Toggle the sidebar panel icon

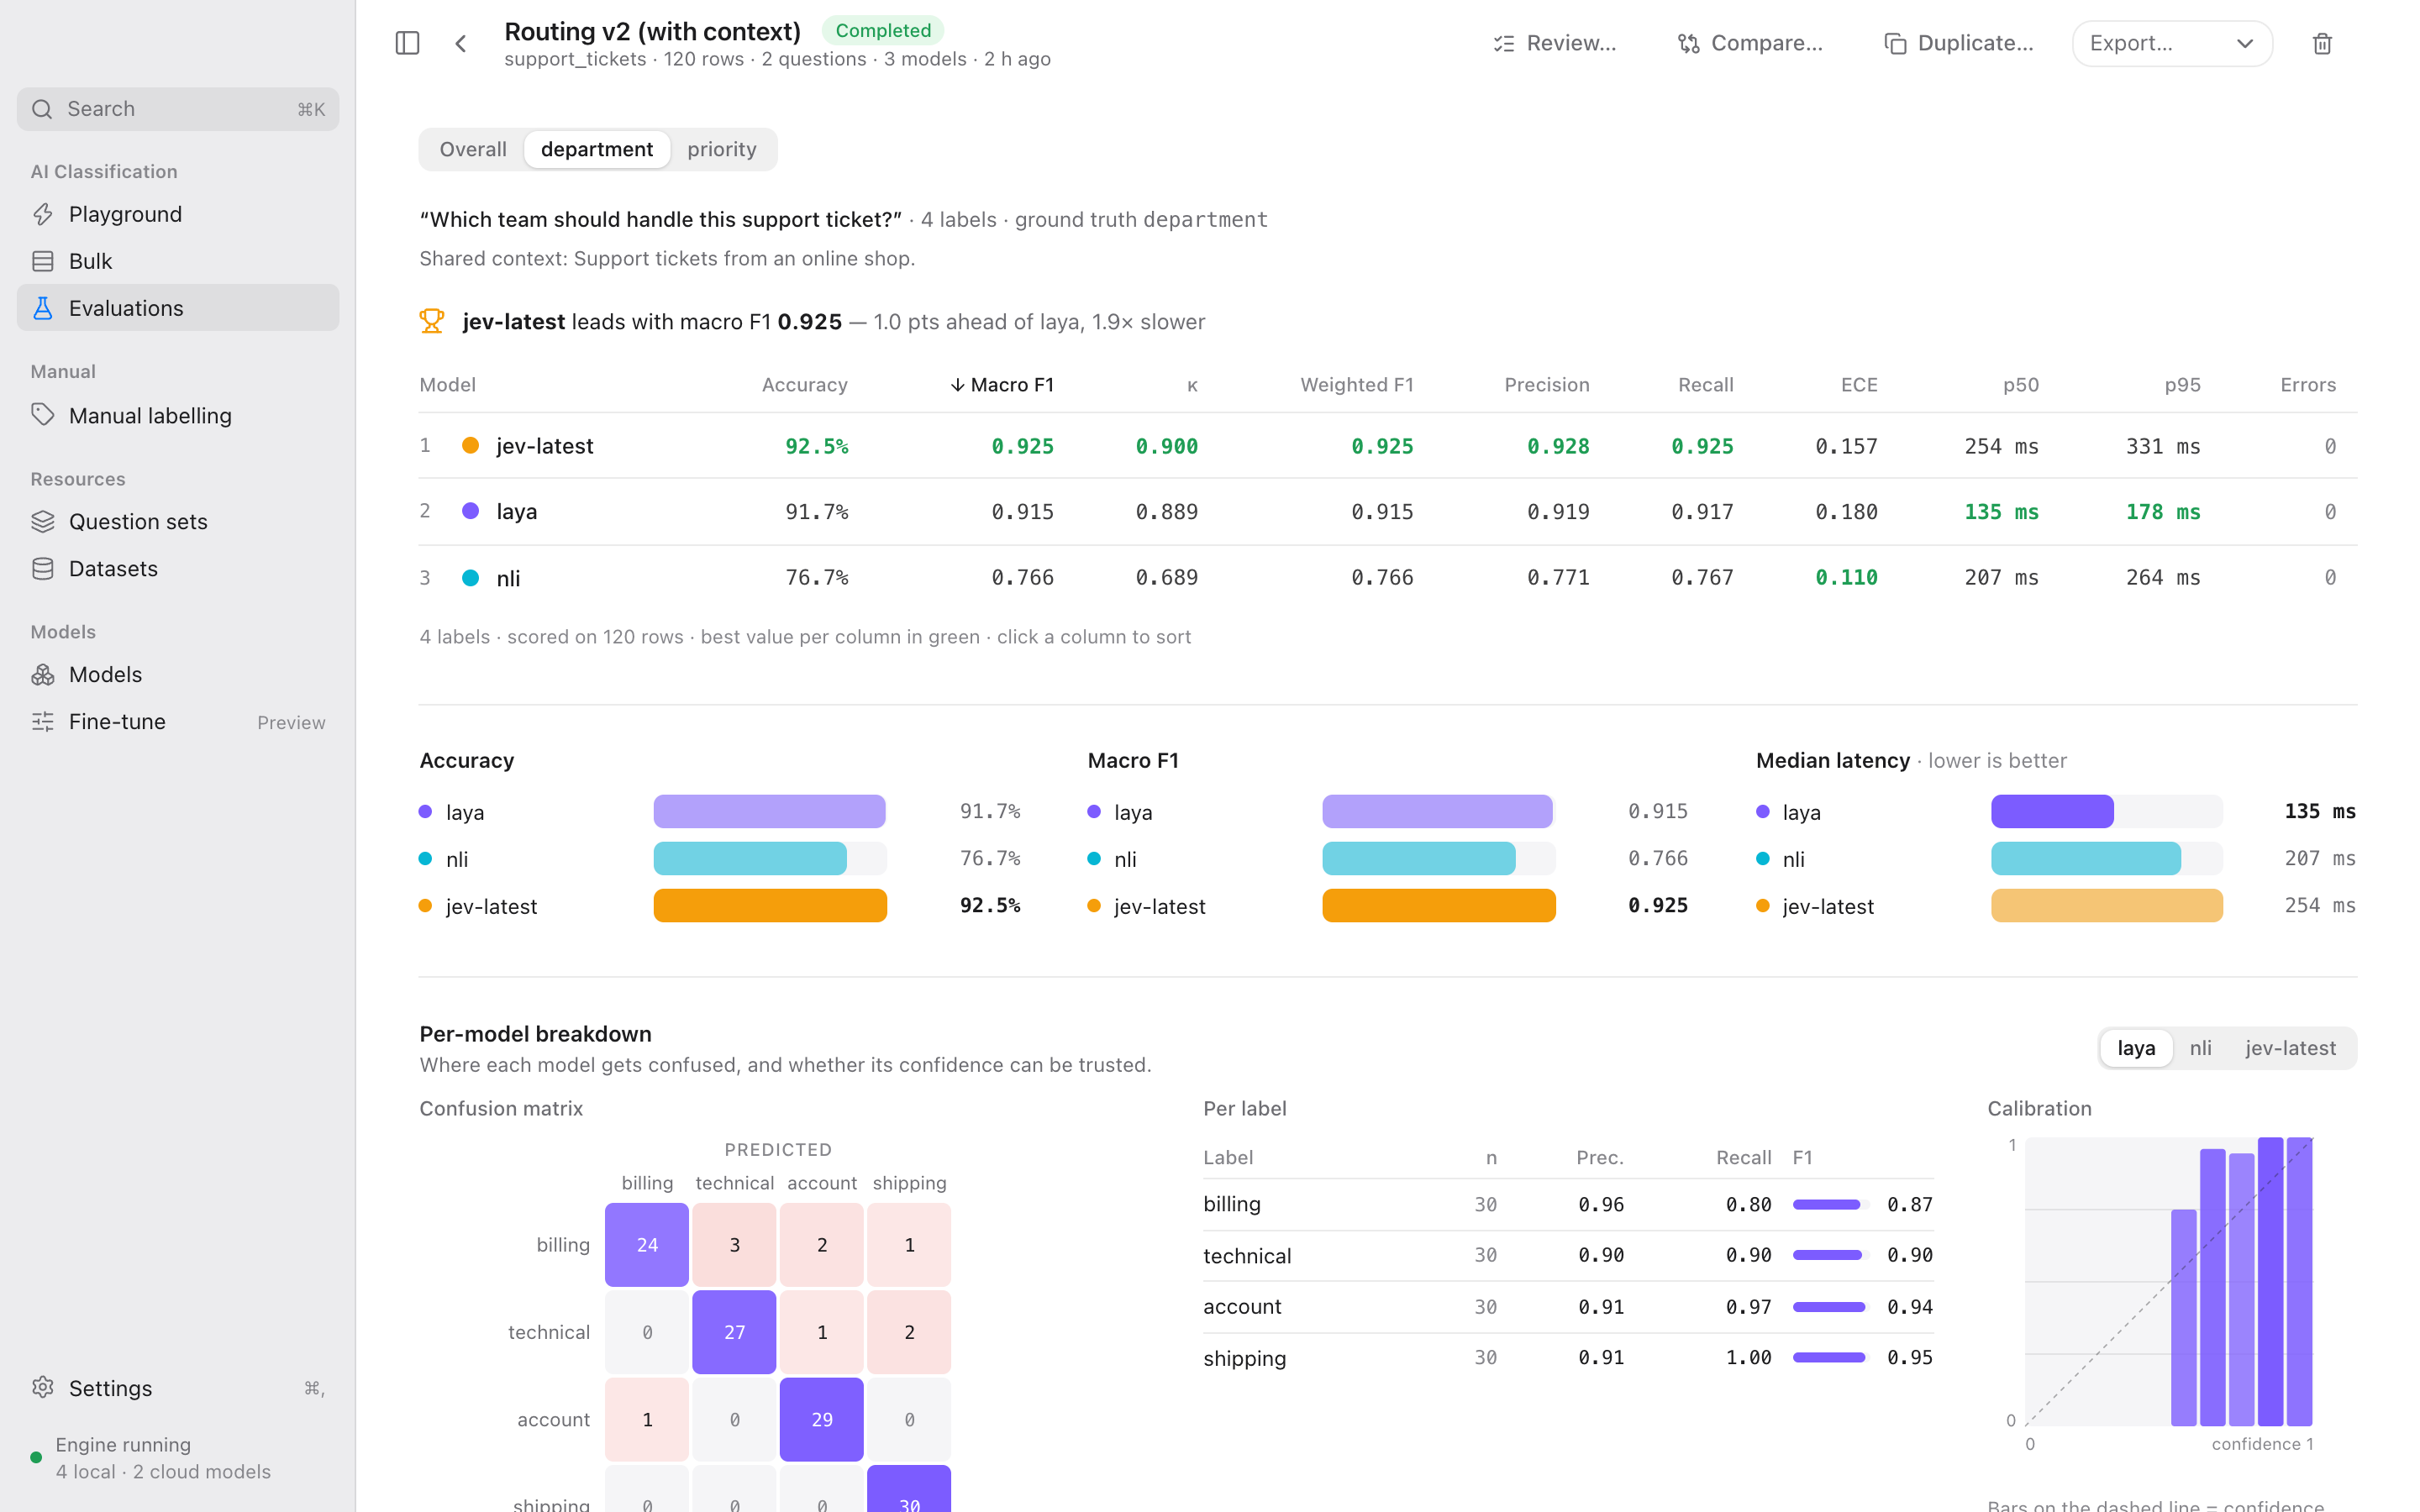point(407,43)
